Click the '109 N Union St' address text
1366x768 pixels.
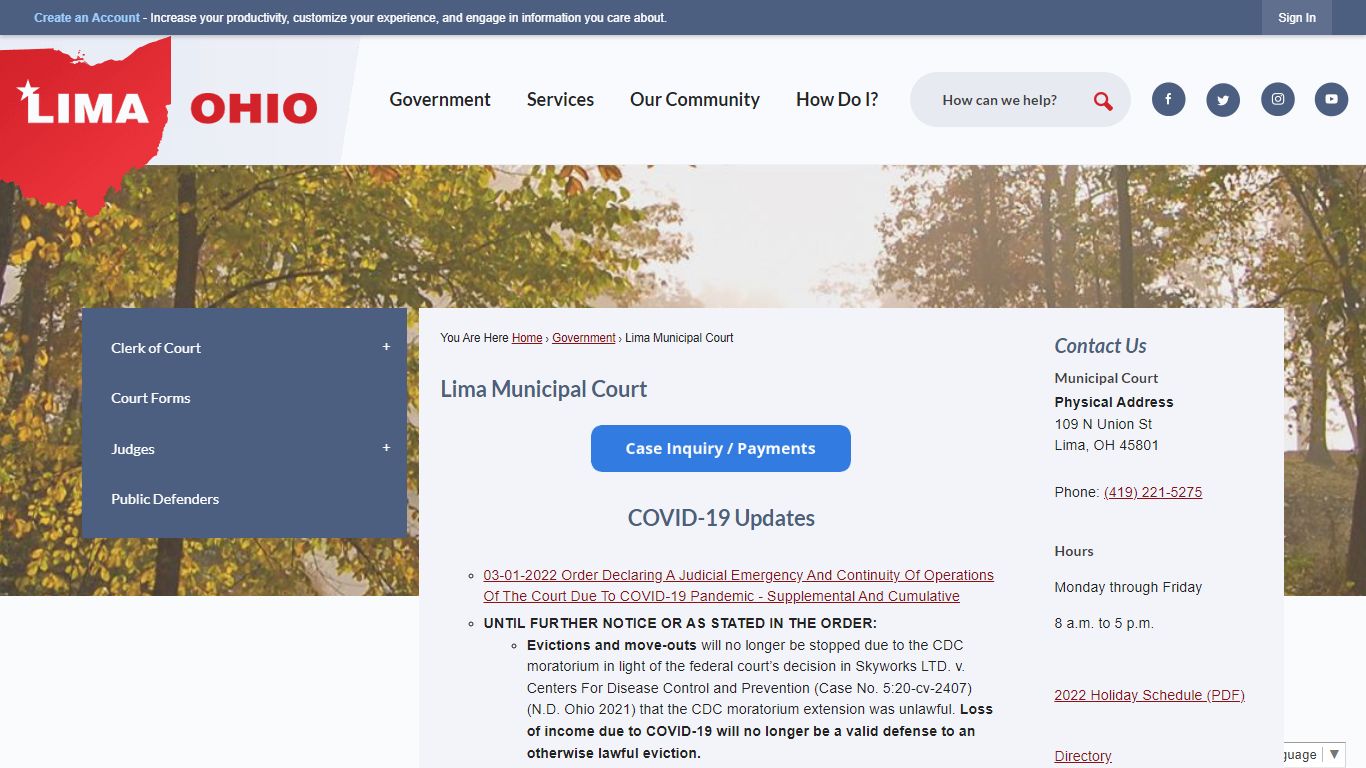[1103, 424]
